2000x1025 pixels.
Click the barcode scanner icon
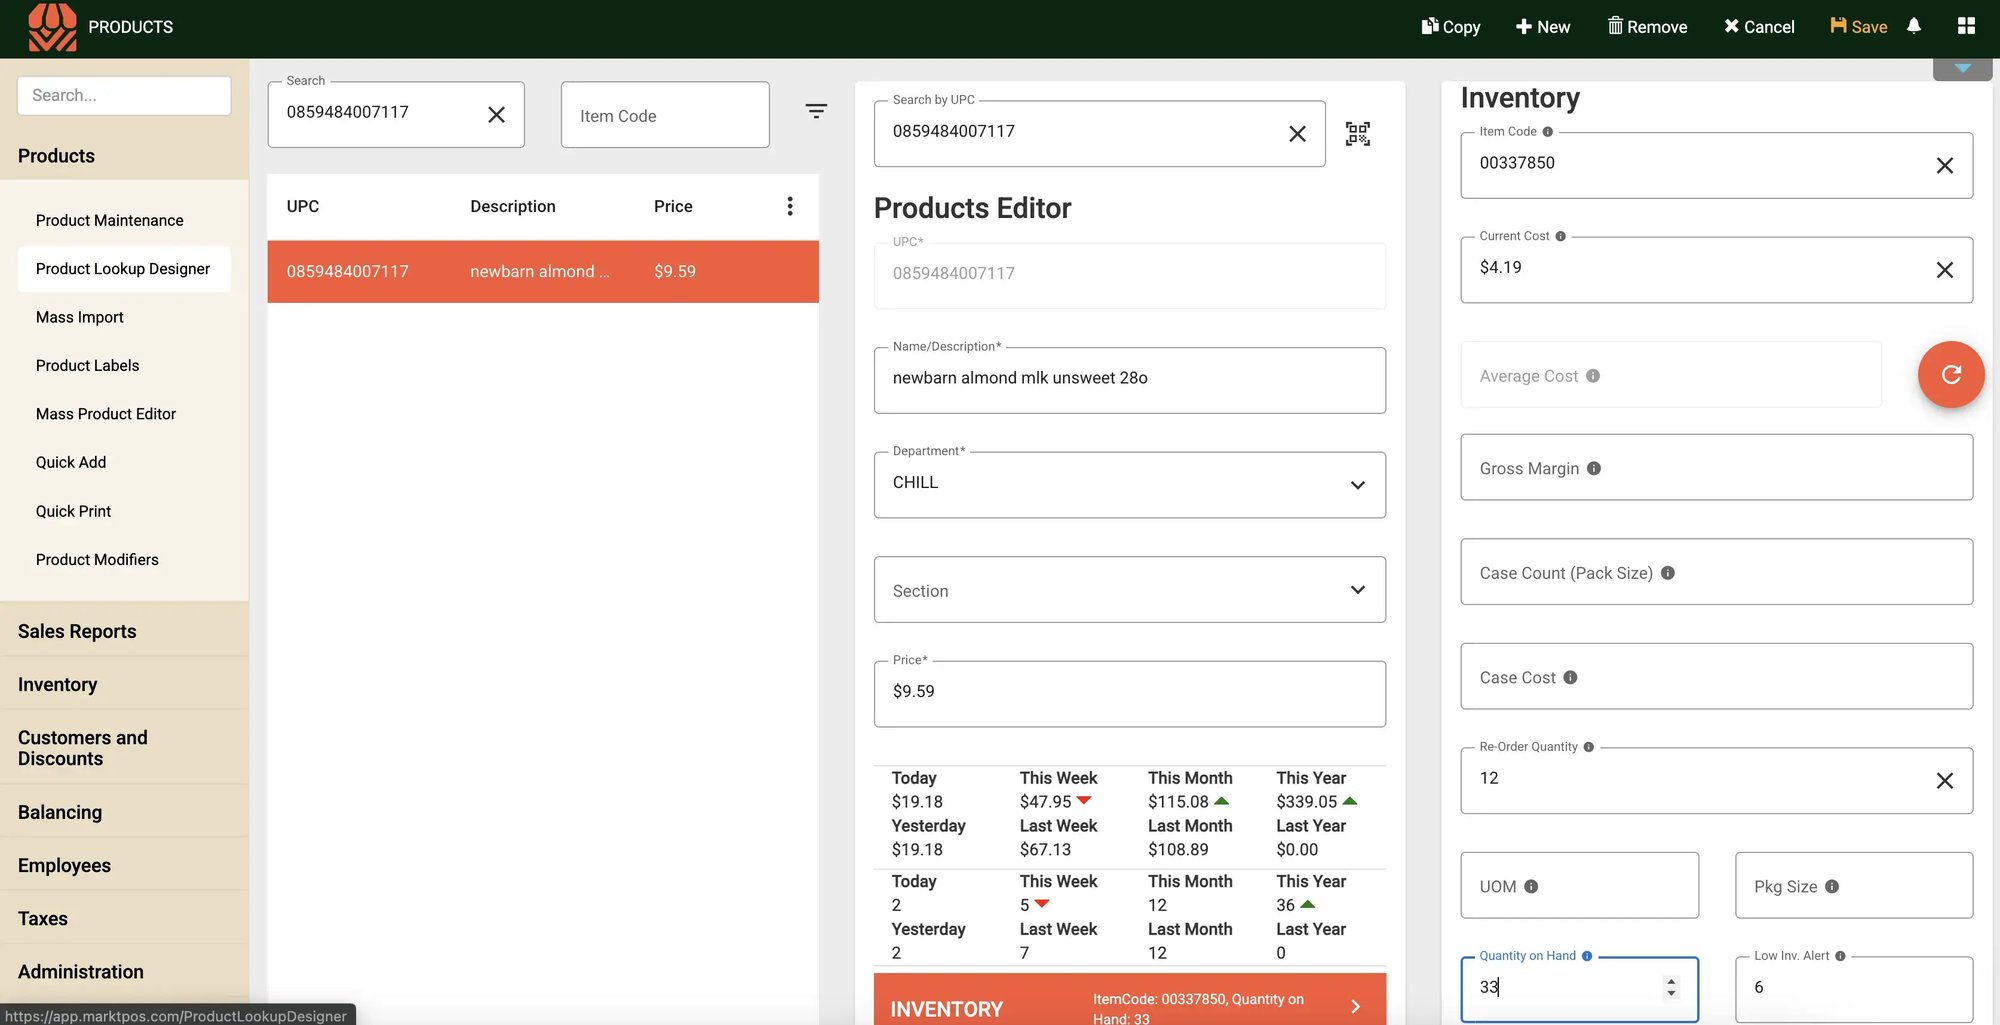tap(1357, 134)
